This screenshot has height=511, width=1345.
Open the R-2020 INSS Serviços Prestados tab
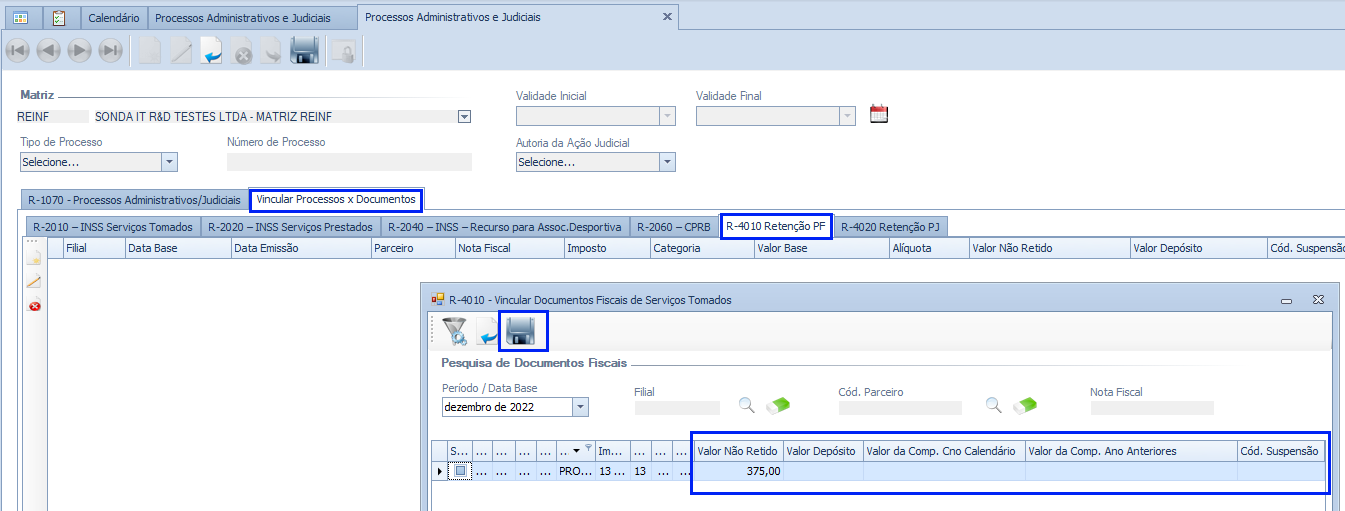point(290,227)
